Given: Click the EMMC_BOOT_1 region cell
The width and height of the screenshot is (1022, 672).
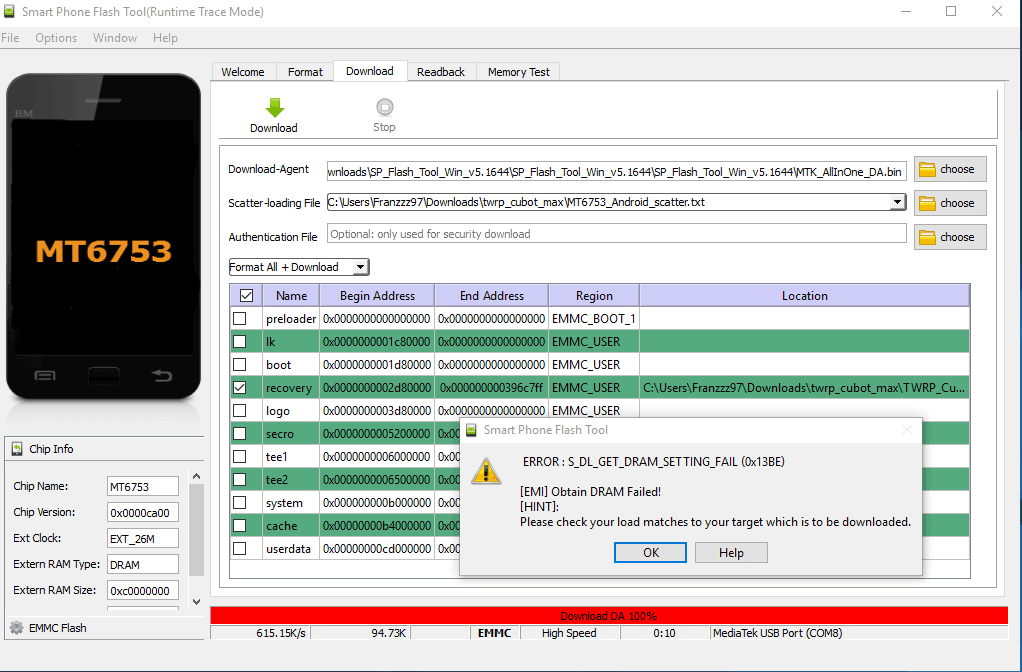Looking at the screenshot, I should (593, 319).
